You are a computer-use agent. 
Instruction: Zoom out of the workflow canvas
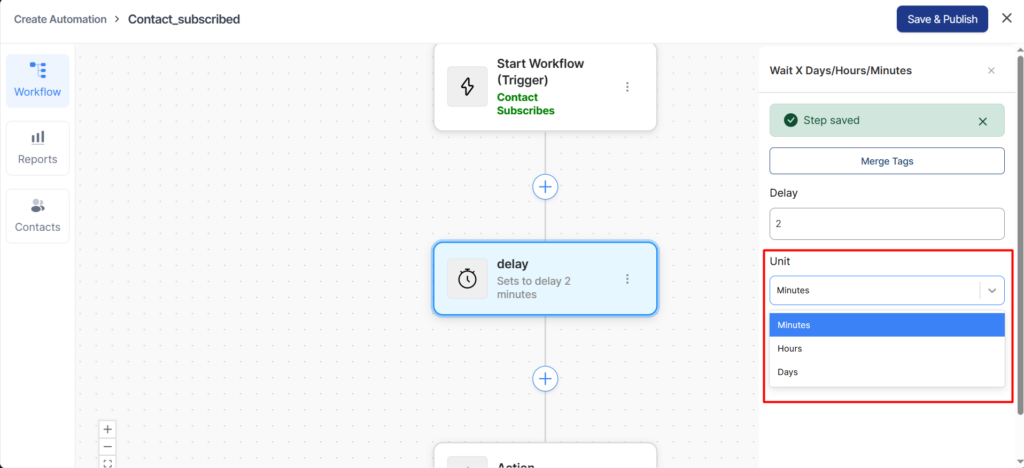[108, 446]
